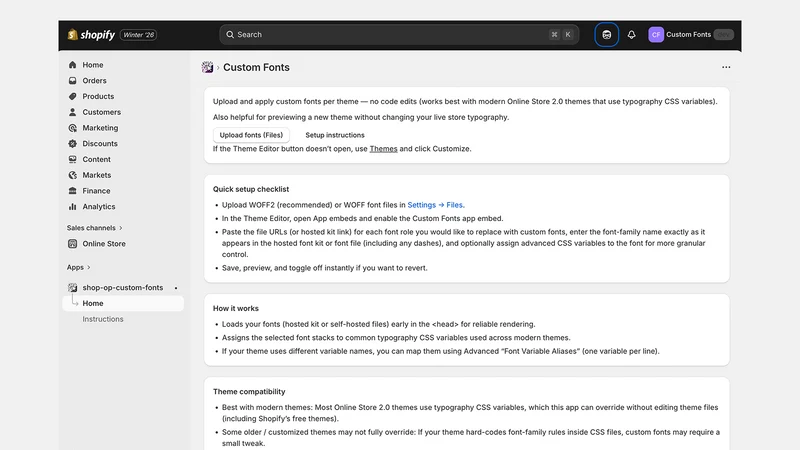Click the Markets globe icon
Screen dimensions: 800x450
(72, 175)
